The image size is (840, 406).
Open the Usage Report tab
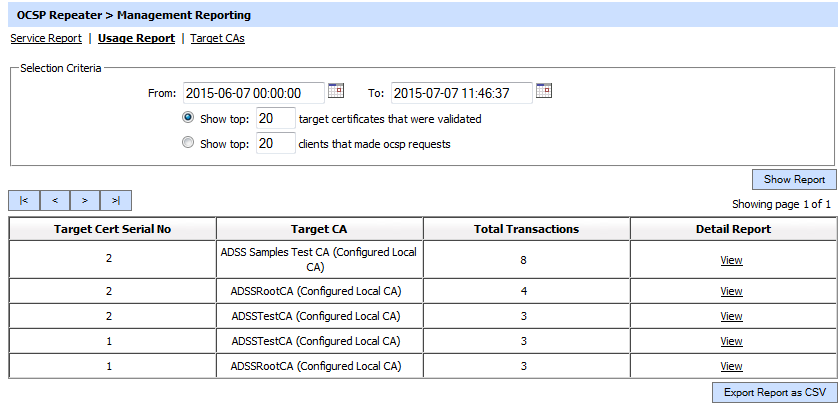pyautogui.click(x=136, y=38)
